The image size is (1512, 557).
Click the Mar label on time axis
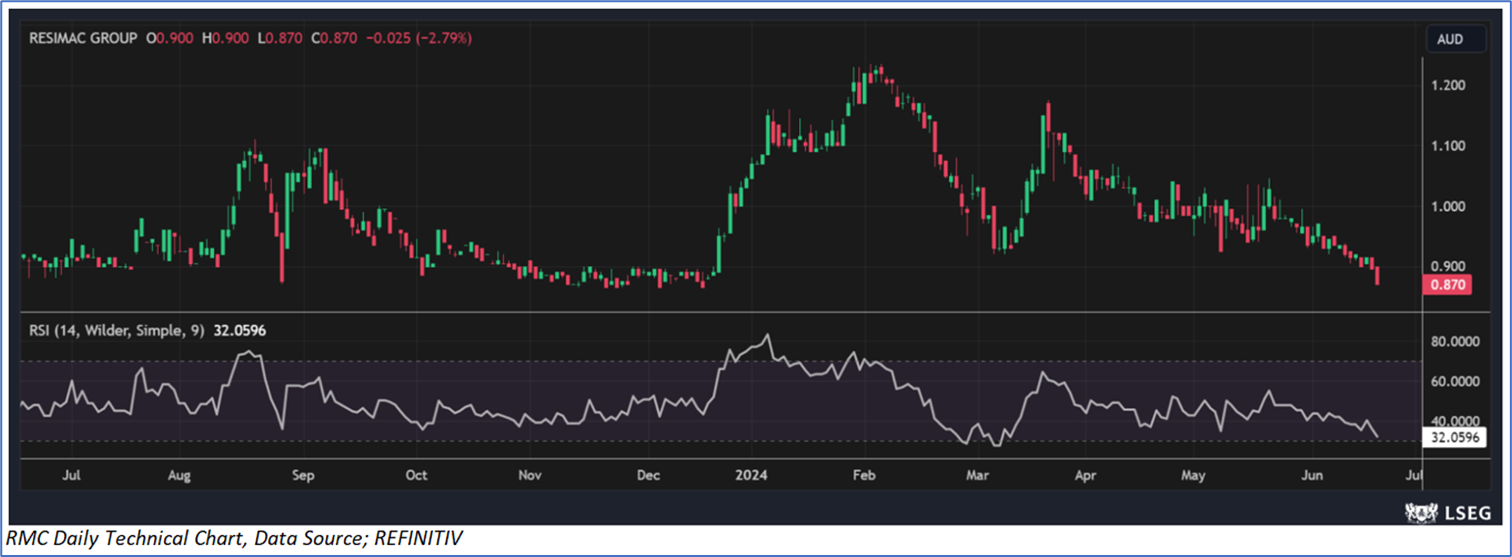(975, 476)
